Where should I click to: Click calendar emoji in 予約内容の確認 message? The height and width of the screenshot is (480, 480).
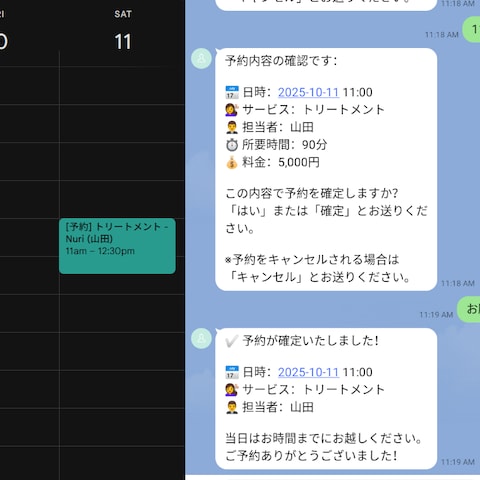tap(232, 92)
